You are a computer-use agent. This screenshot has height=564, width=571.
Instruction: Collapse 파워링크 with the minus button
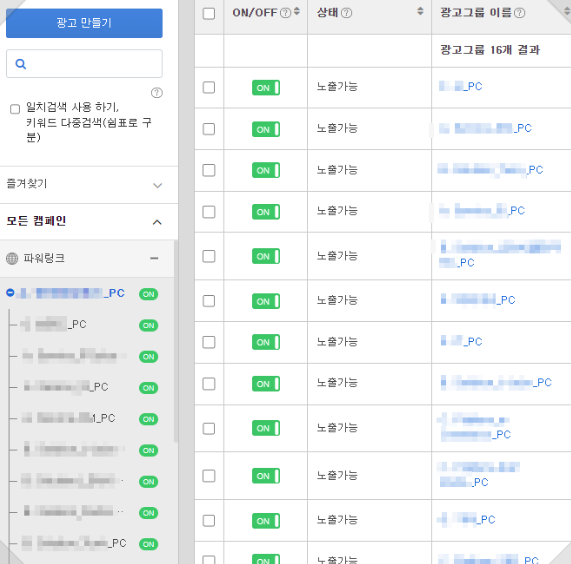pyautogui.click(x=154, y=259)
